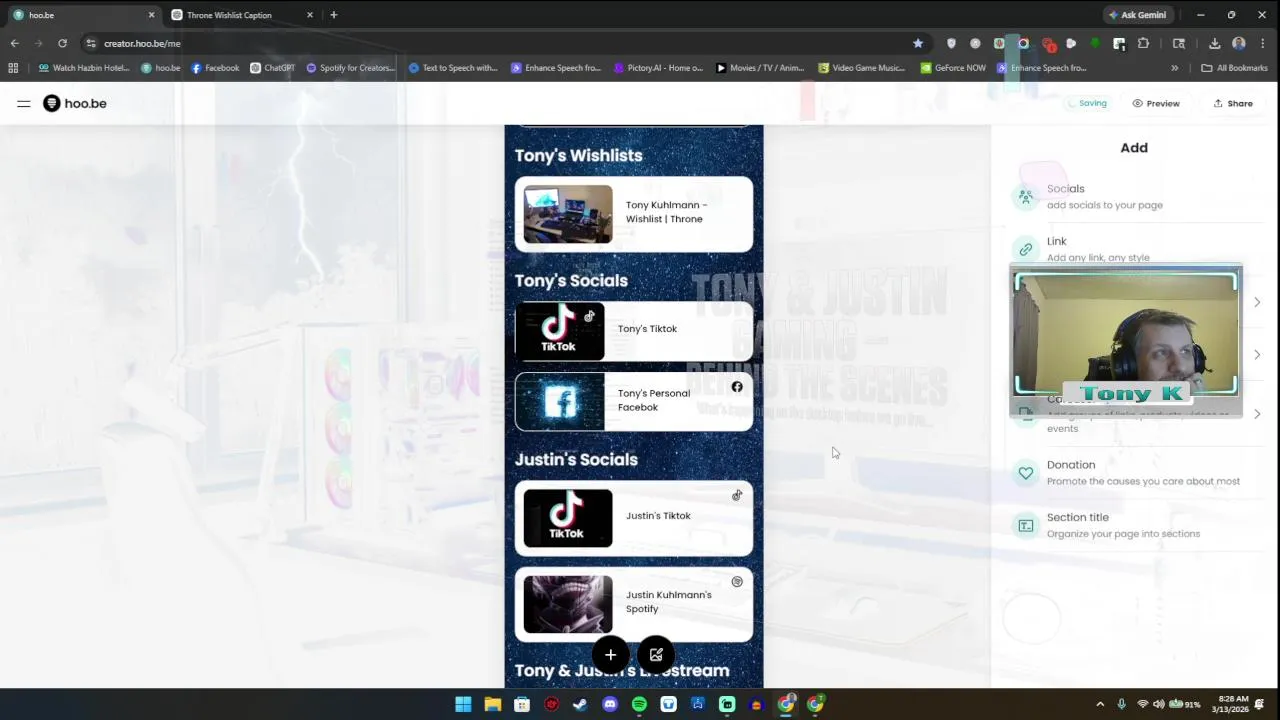Click Facebook icon on Tony's Personal Facebook card
1280x720 pixels.
[x=737, y=387]
